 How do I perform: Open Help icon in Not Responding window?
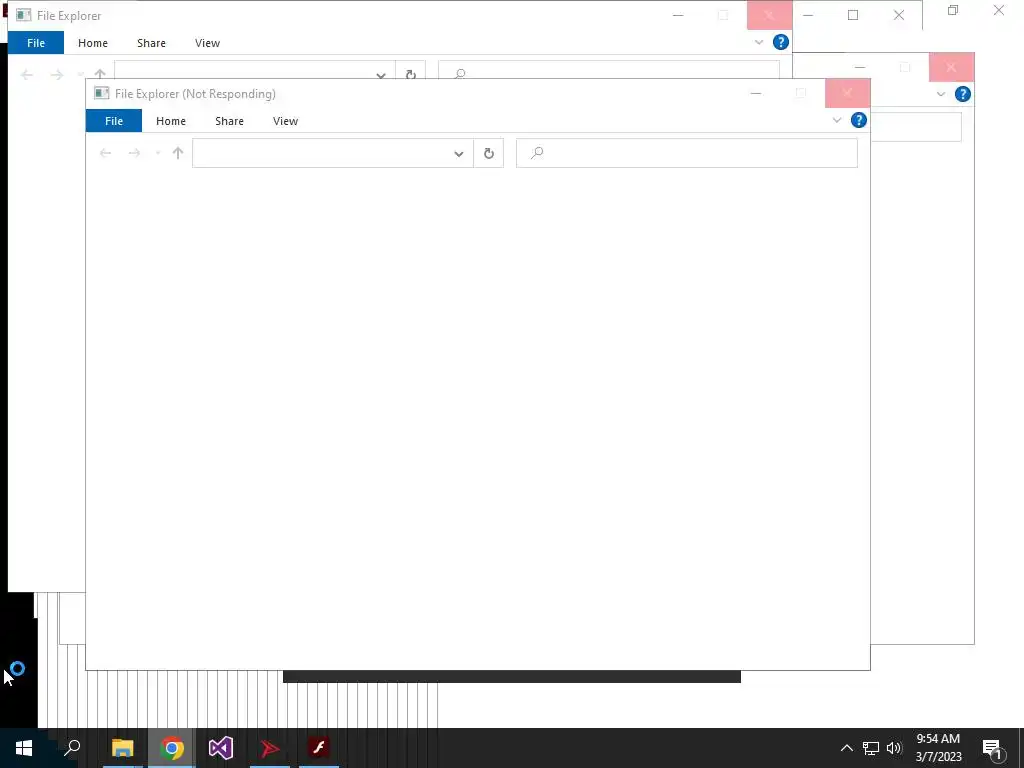click(x=859, y=120)
